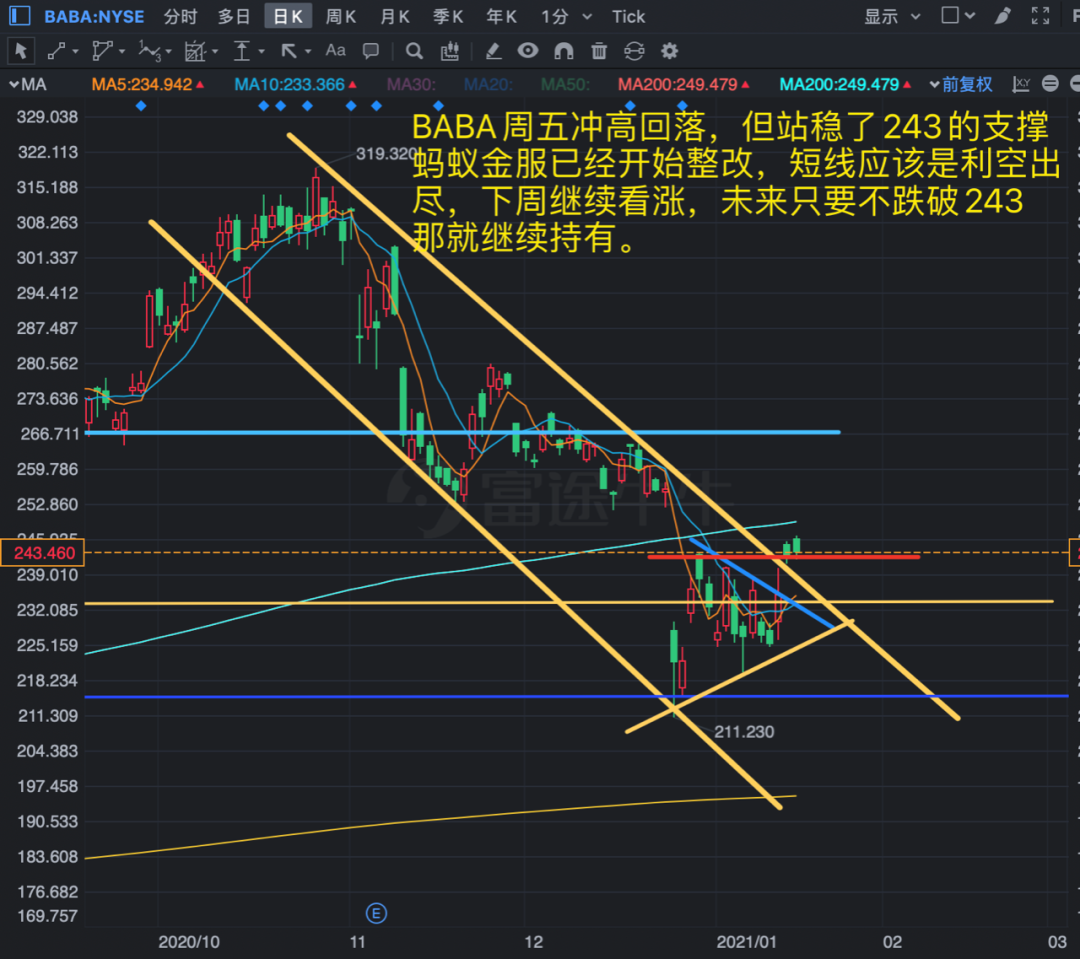Select the trend line drawing tool

pyautogui.click(x=56, y=51)
